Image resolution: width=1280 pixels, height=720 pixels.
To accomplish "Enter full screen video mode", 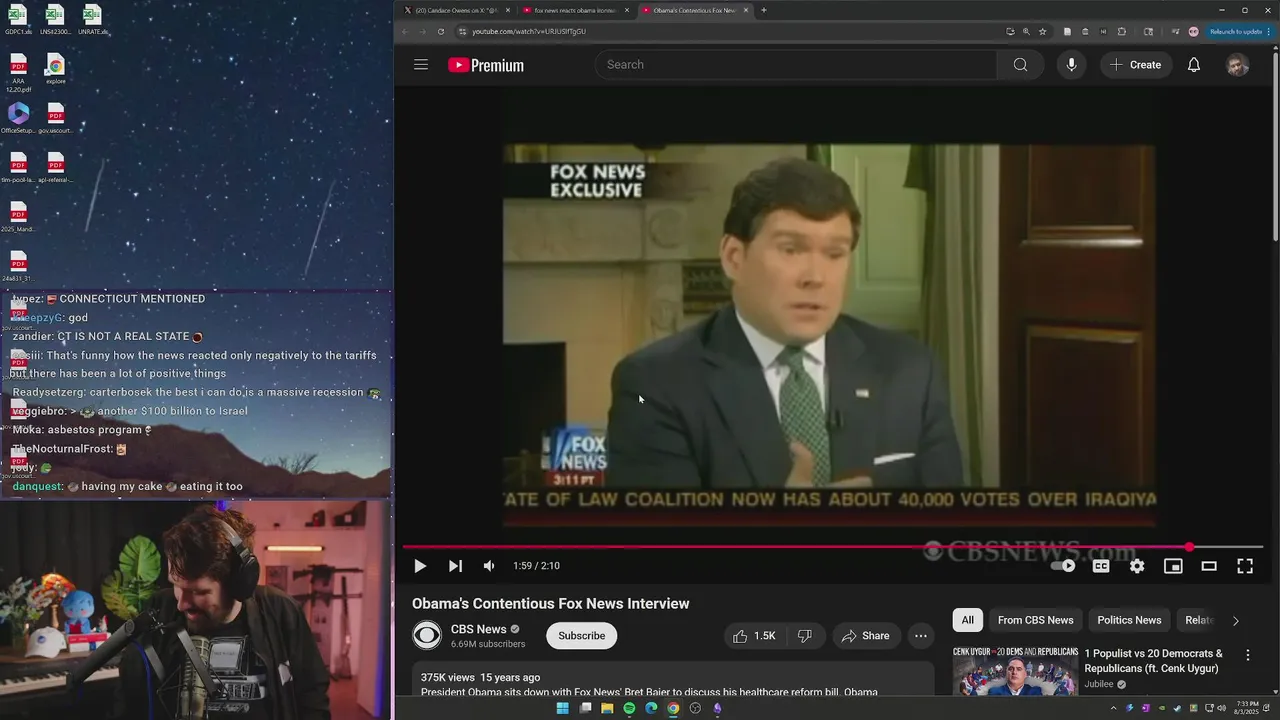I will click(1245, 566).
